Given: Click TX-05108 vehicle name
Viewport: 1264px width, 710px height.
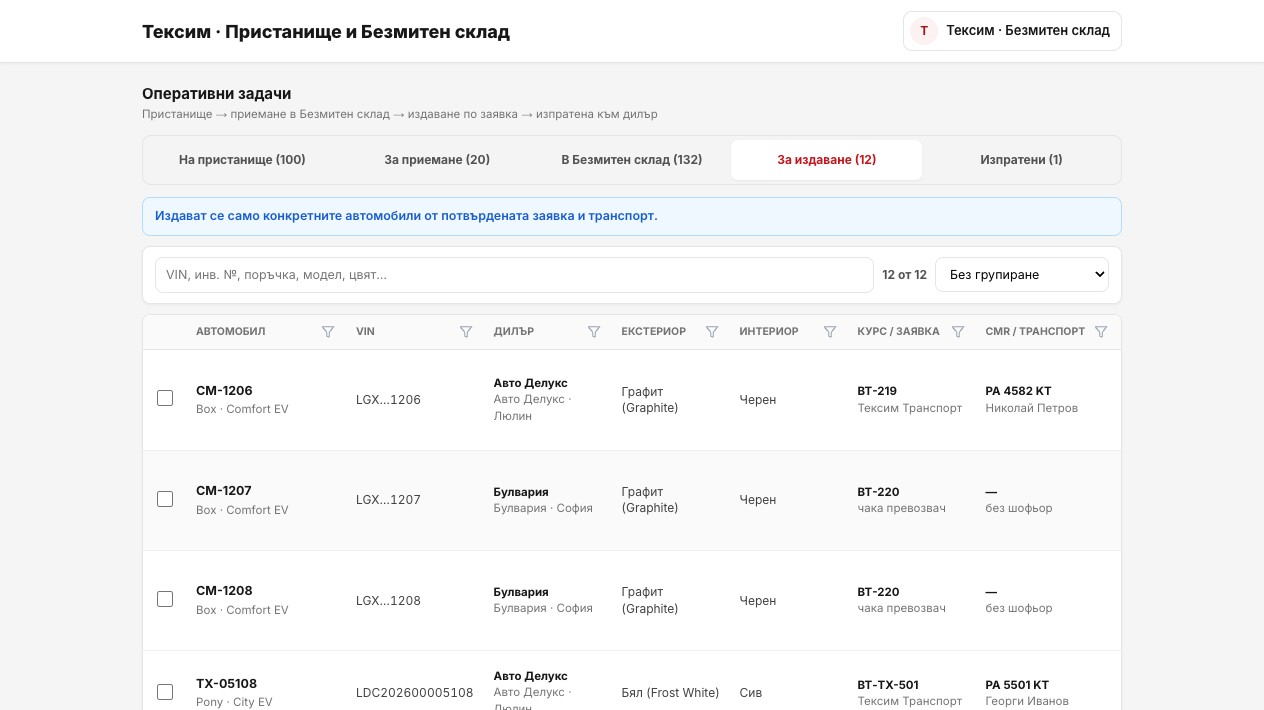Looking at the screenshot, I should tap(226, 684).
